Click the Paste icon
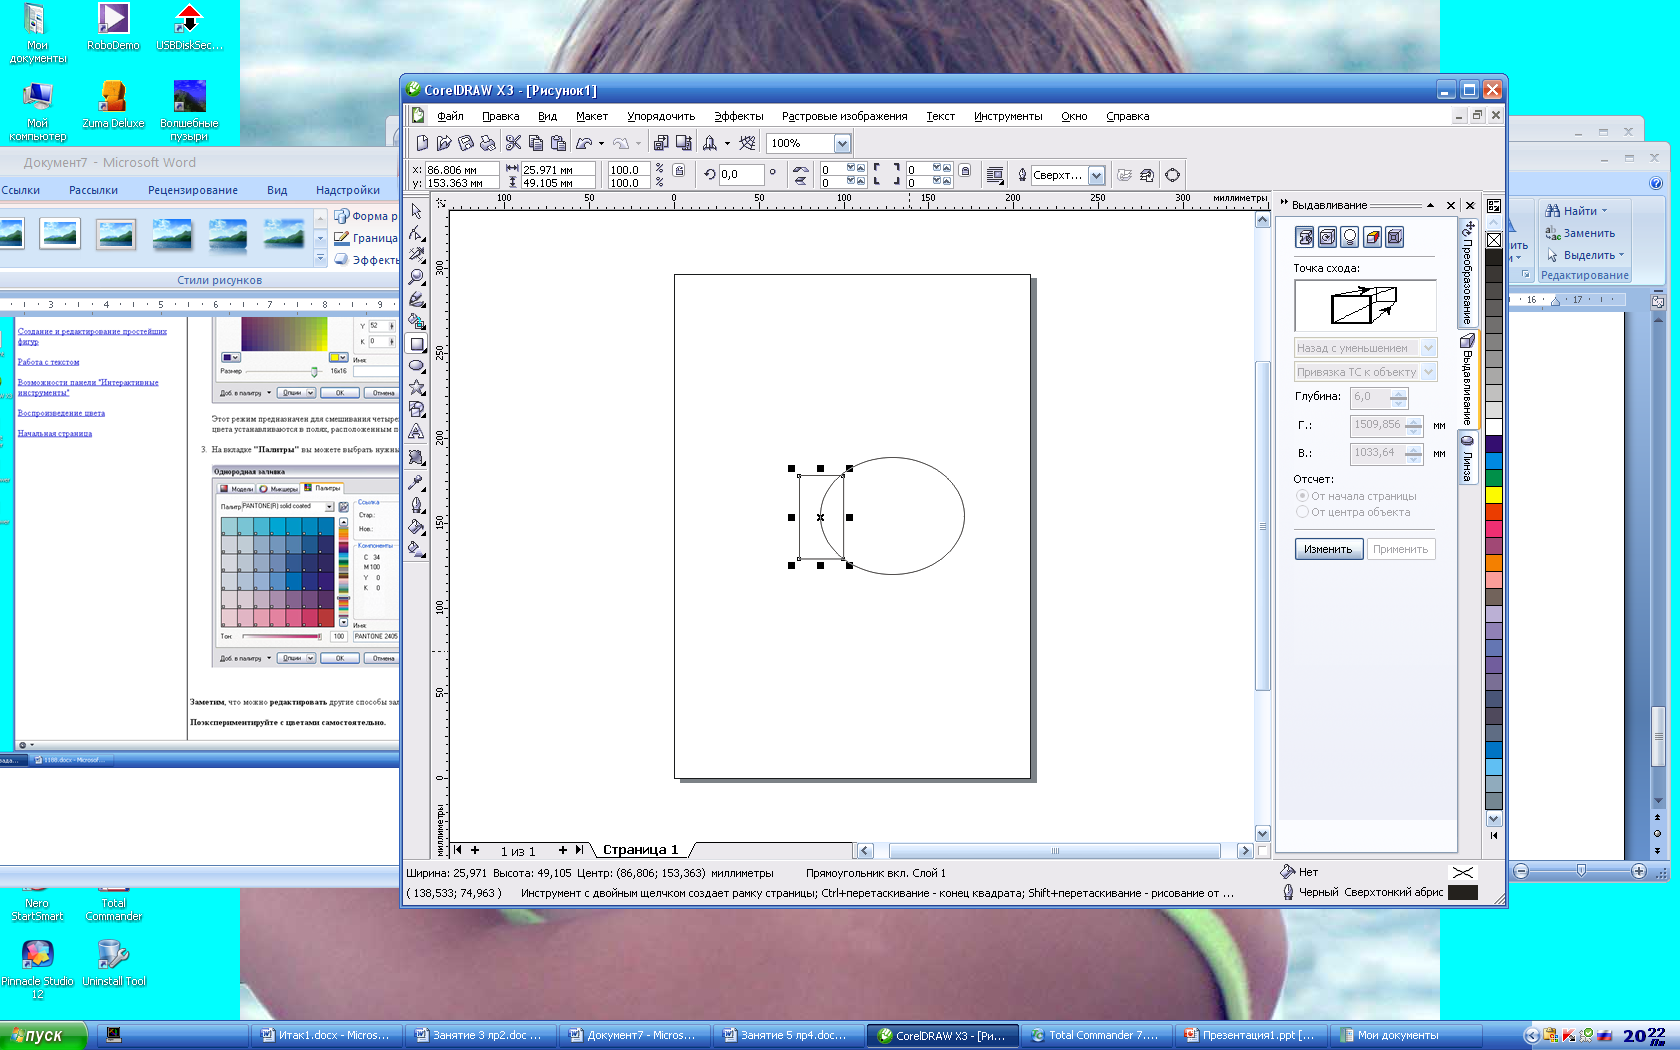The width and height of the screenshot is (1680, 1050). coord(558,143)
